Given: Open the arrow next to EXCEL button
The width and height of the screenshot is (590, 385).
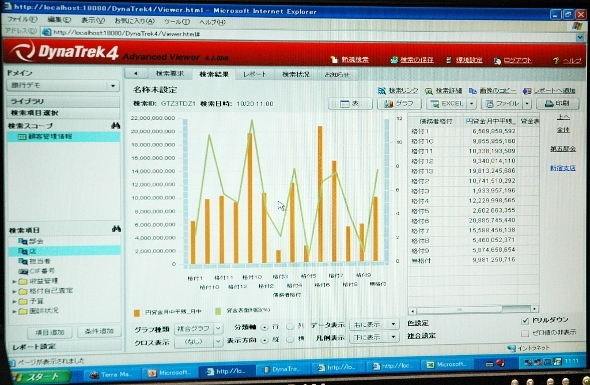Looking at the screenshot, I should point(471,103).
